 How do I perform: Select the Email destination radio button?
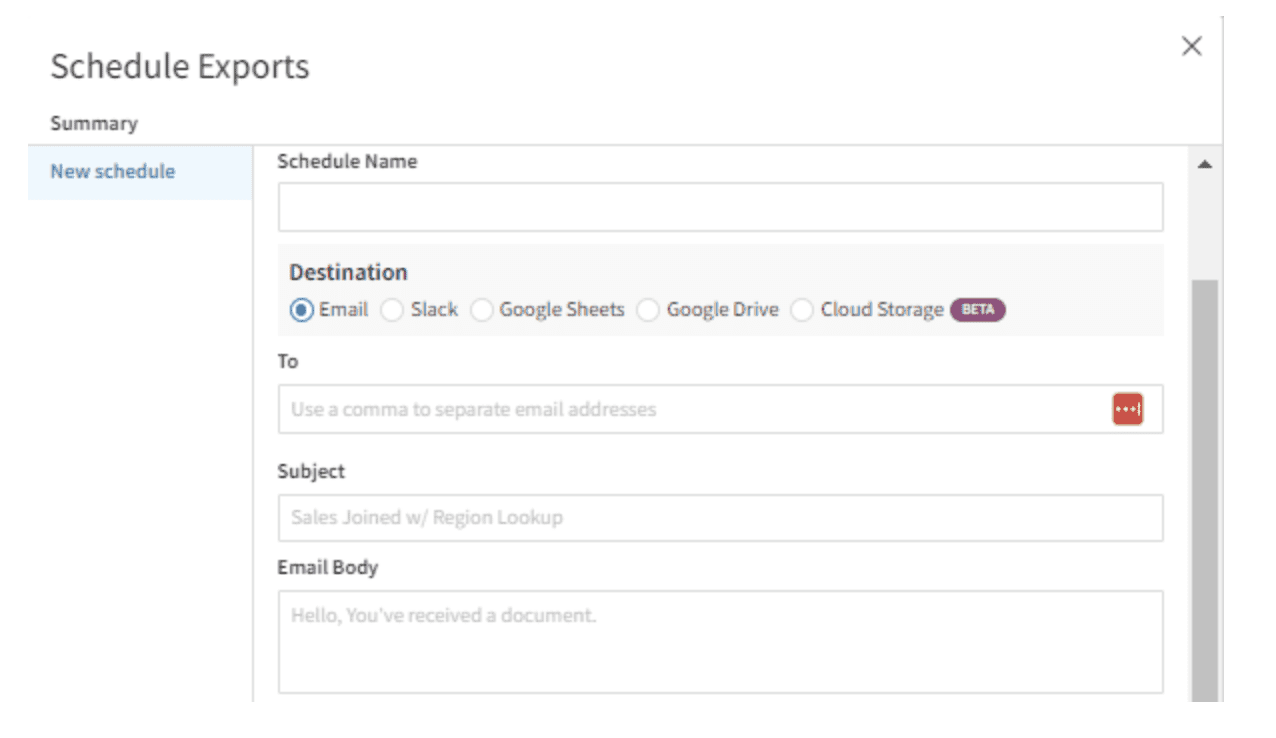point(301,310)
